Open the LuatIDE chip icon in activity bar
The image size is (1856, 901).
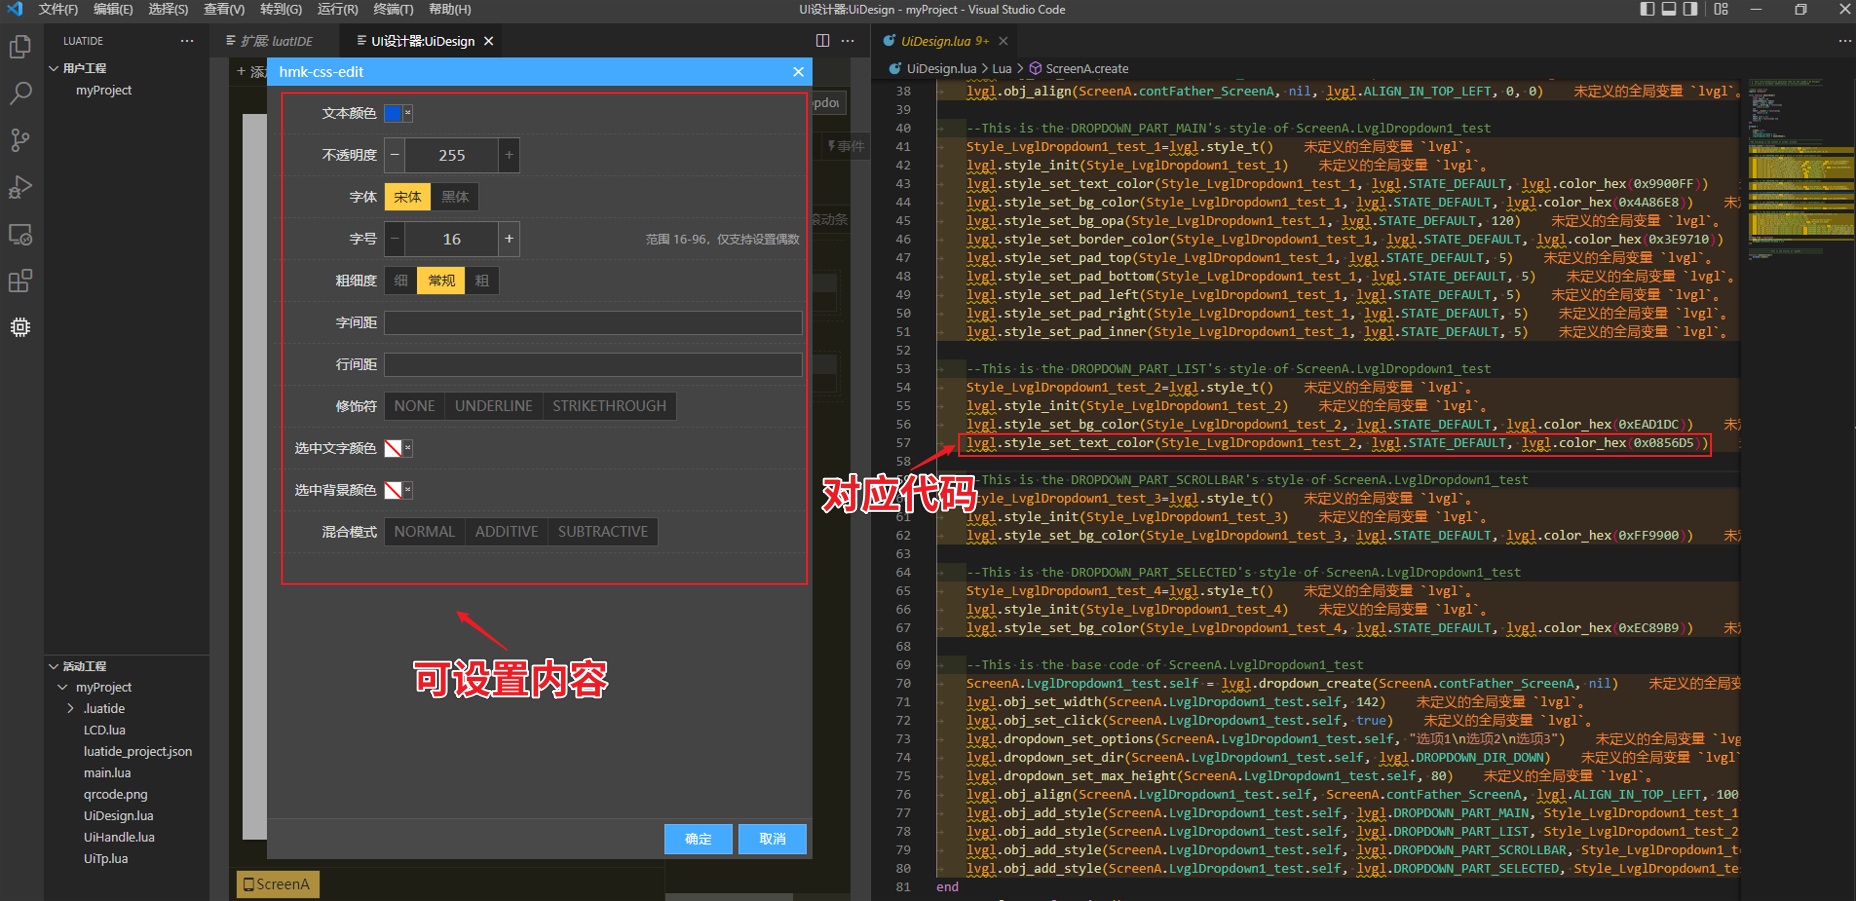click(20, 327)
